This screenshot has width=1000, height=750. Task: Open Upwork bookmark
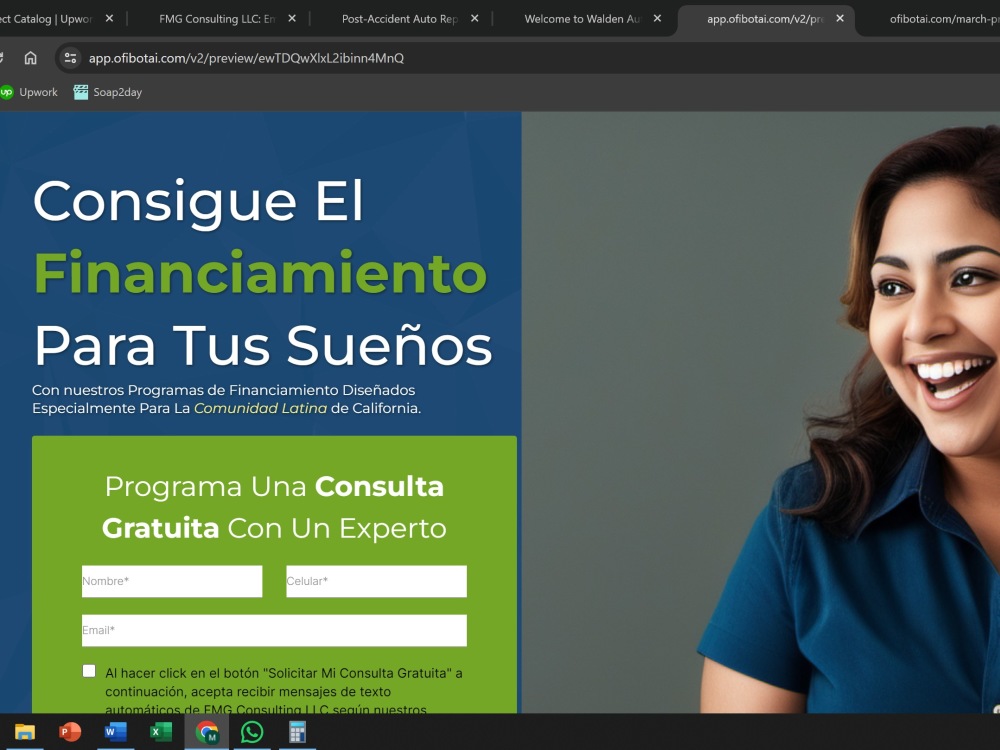tap(29, 92)
